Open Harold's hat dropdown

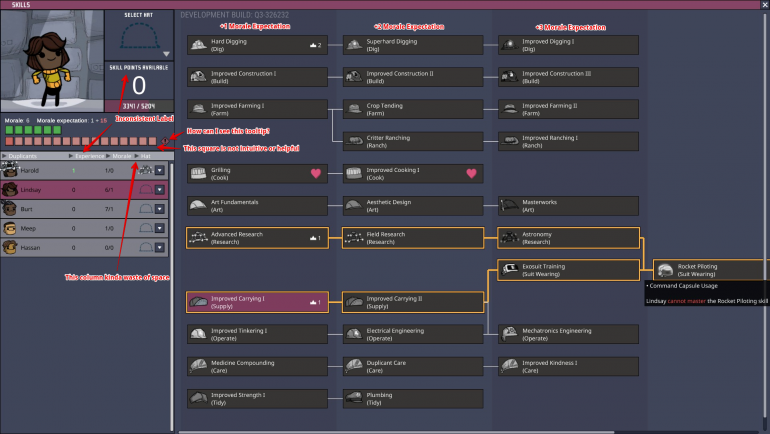point(160,170)
